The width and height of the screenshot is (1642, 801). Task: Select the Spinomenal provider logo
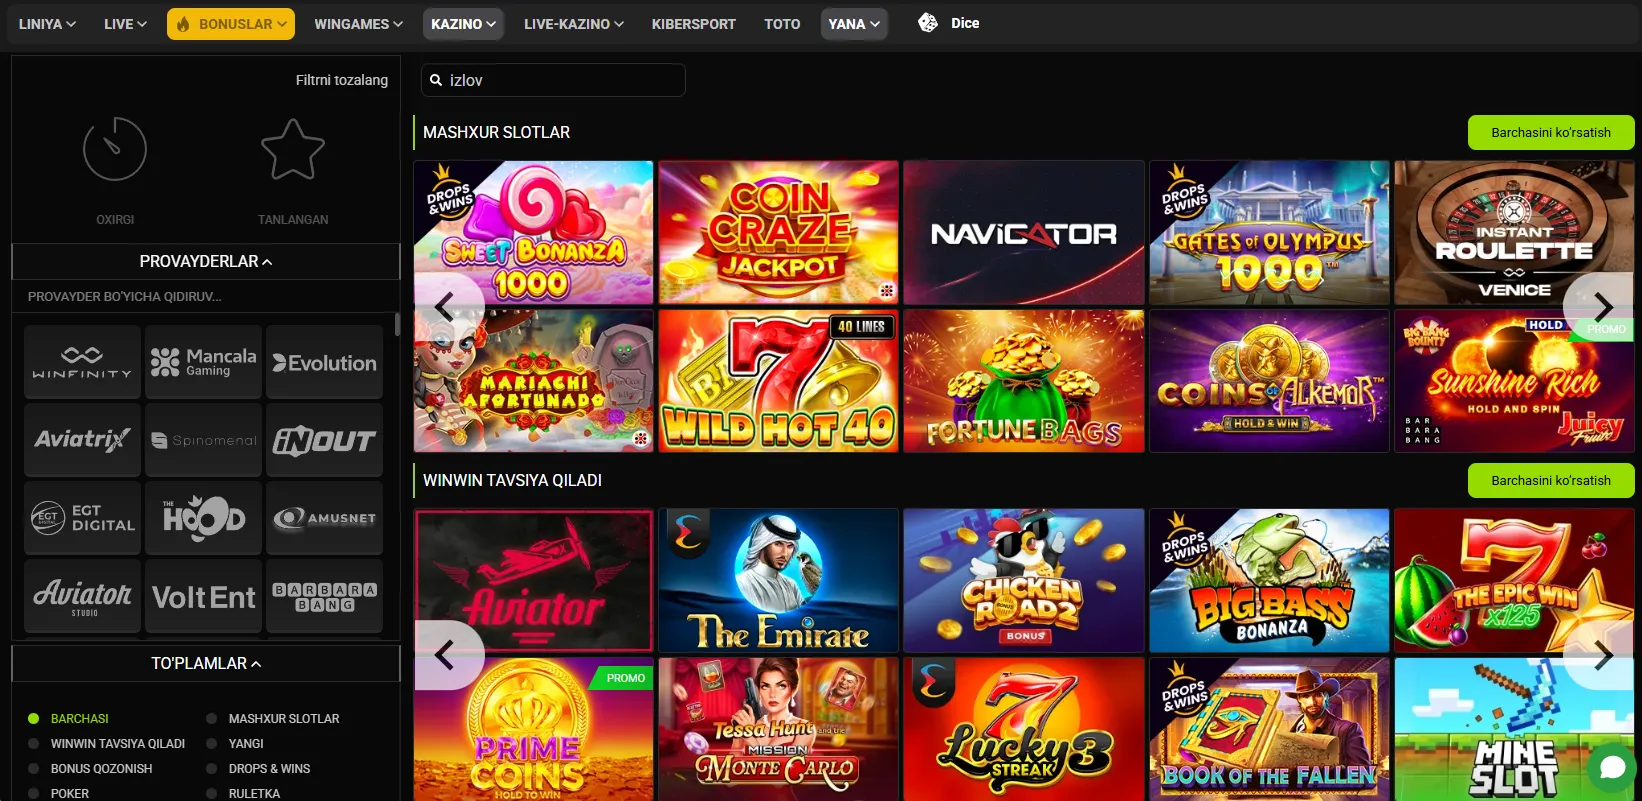tap(203, 440)
